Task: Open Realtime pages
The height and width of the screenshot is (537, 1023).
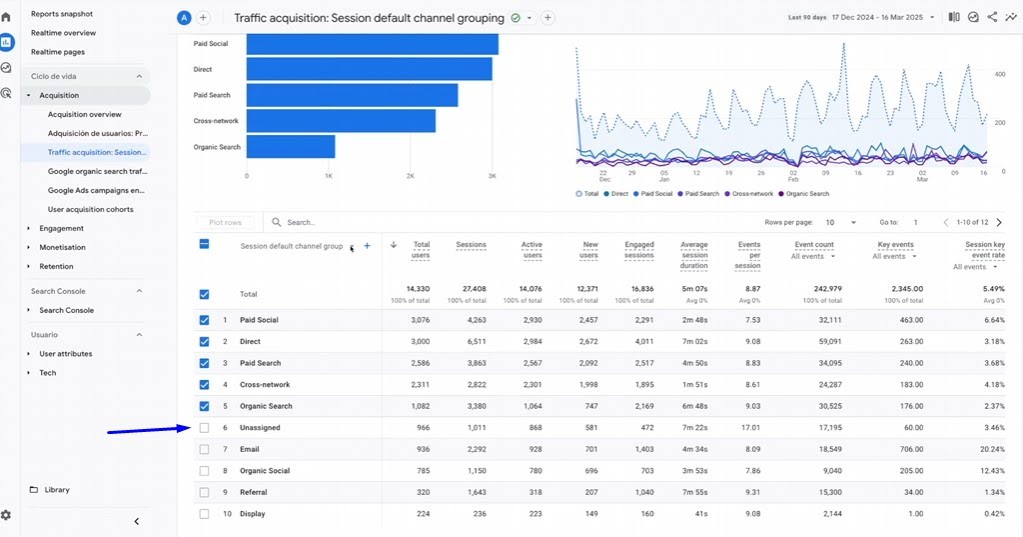Action: (57, 52)
